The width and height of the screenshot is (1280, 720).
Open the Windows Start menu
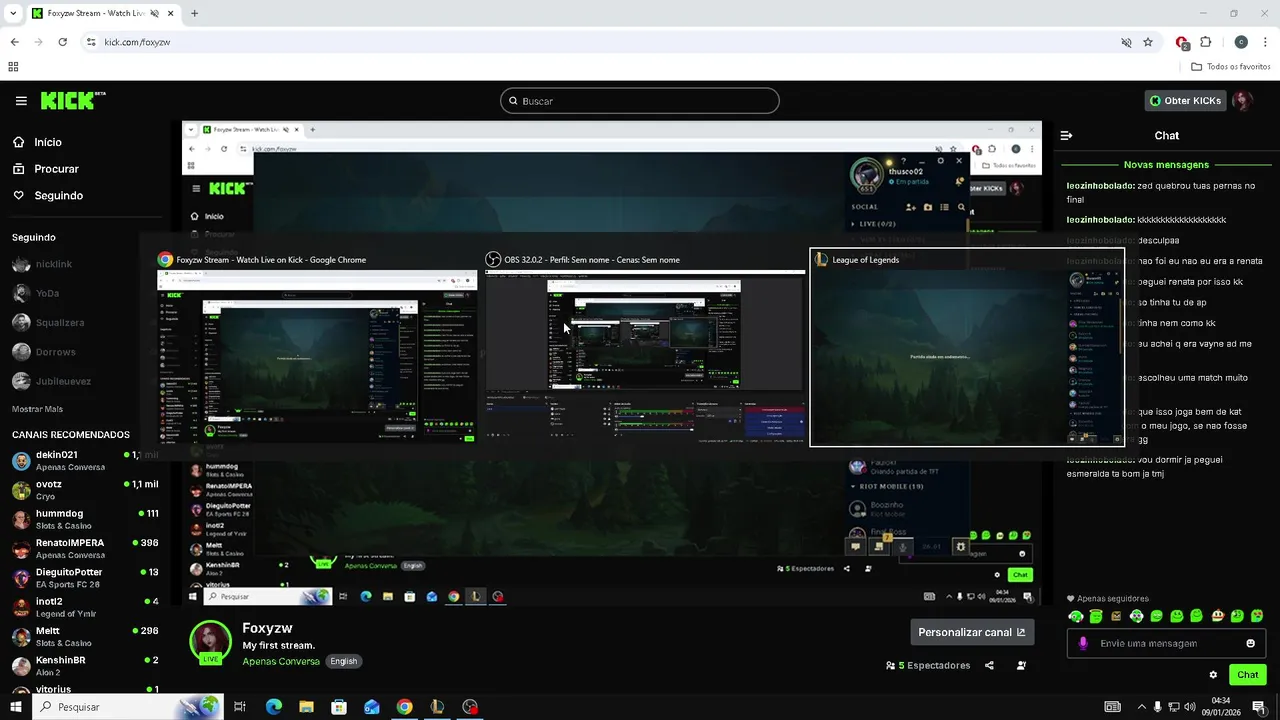point(15,707)
